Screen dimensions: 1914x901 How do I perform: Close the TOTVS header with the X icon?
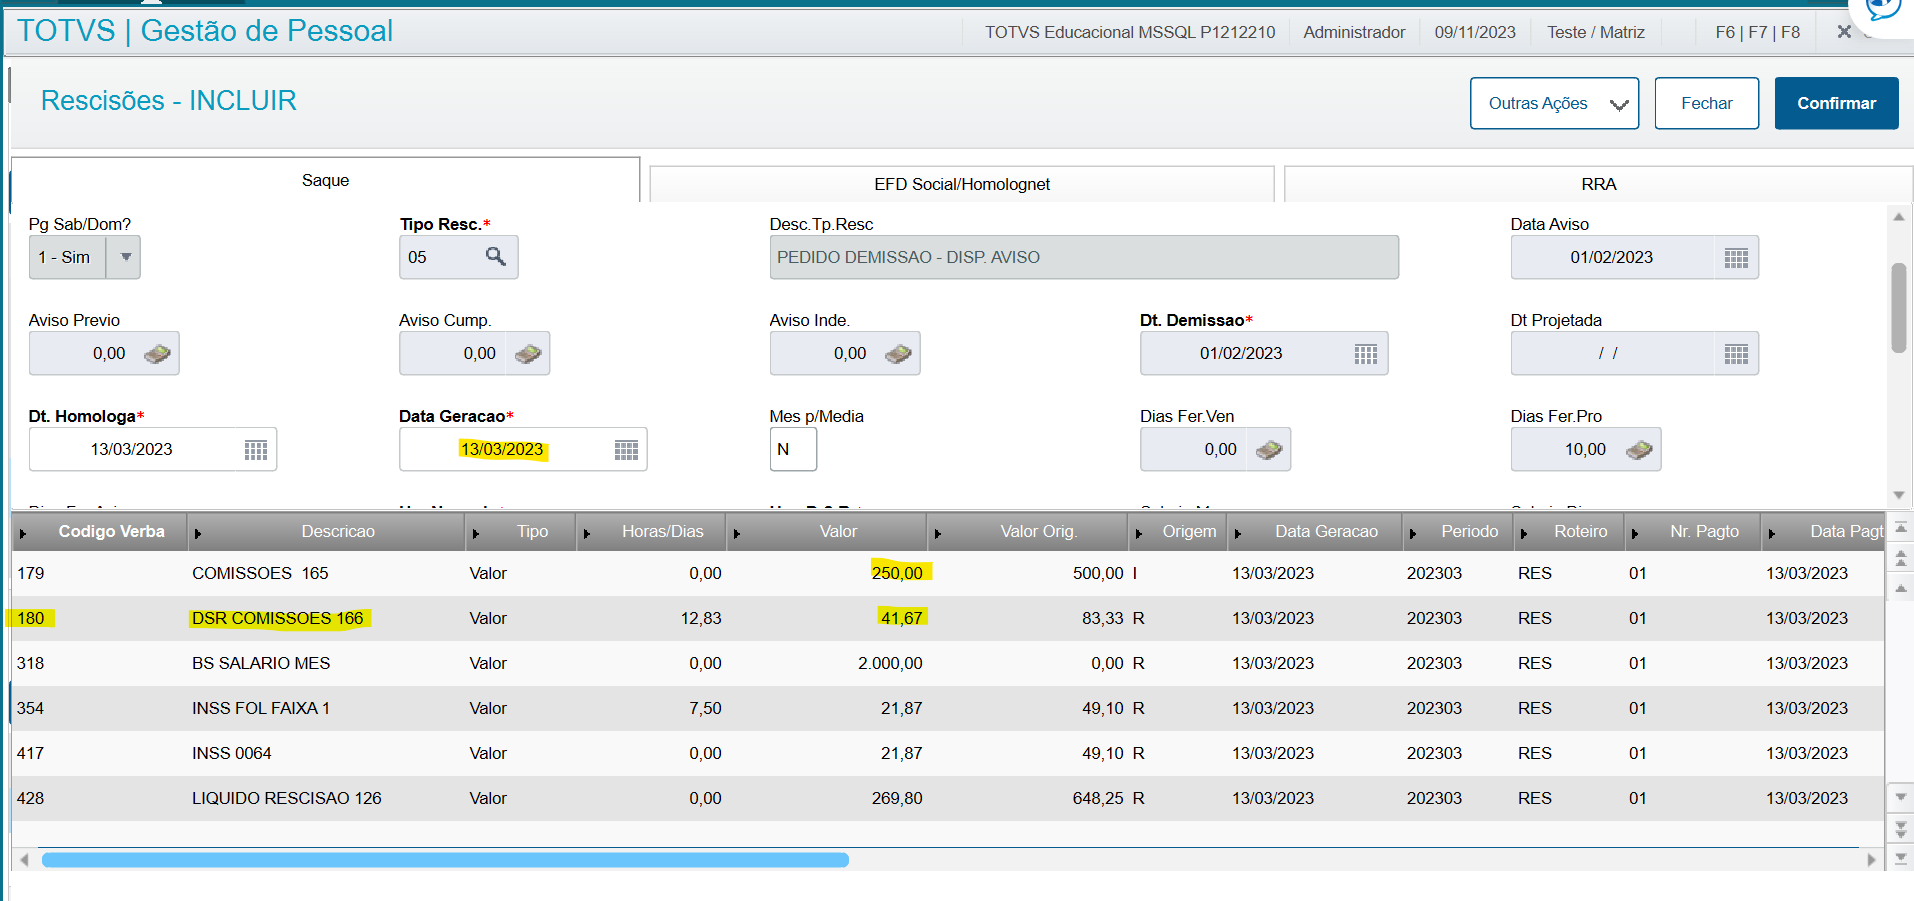tap(1844, 32)
